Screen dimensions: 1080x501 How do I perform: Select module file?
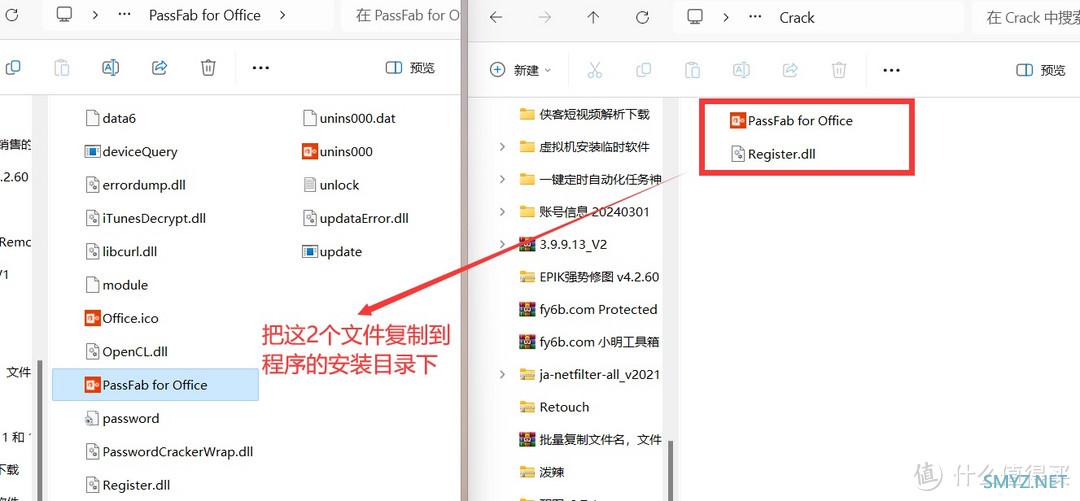point(116,285)
